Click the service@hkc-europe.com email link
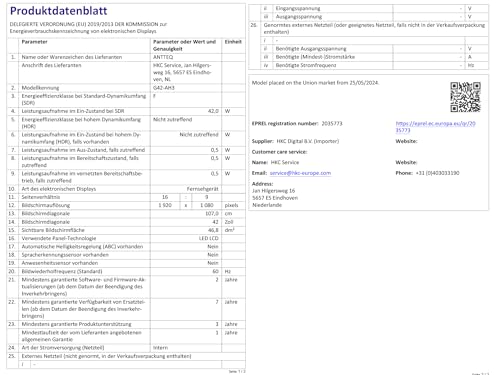Image resolution: width=500 pixels, height=375 pixels. (300, 173)
